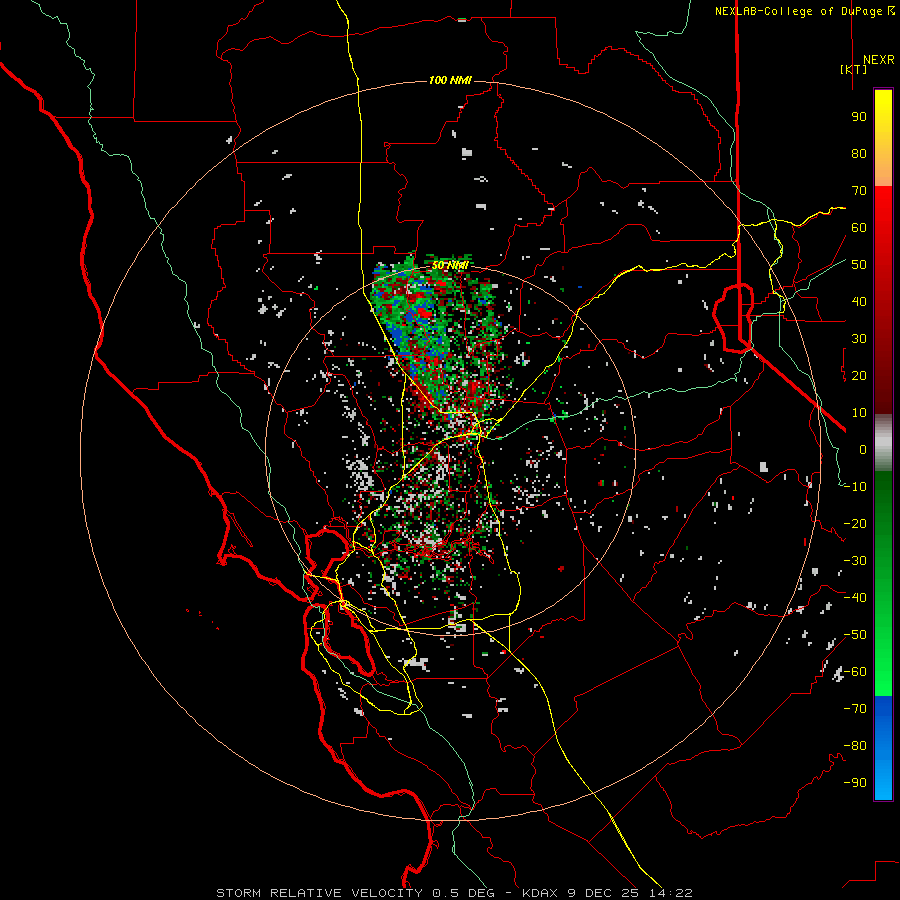
Task: Click the -10 scale value
Action: [x=855, y=487]
